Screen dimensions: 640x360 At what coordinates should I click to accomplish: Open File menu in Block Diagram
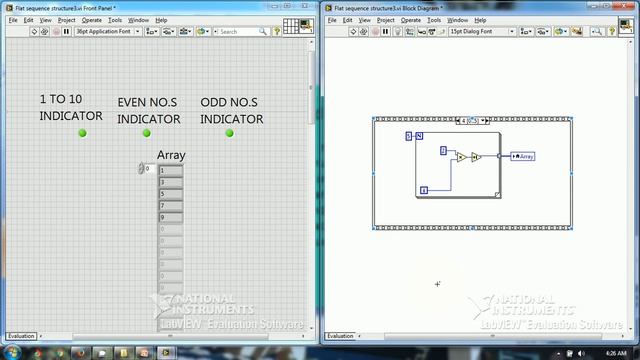[x=332, y=20]
